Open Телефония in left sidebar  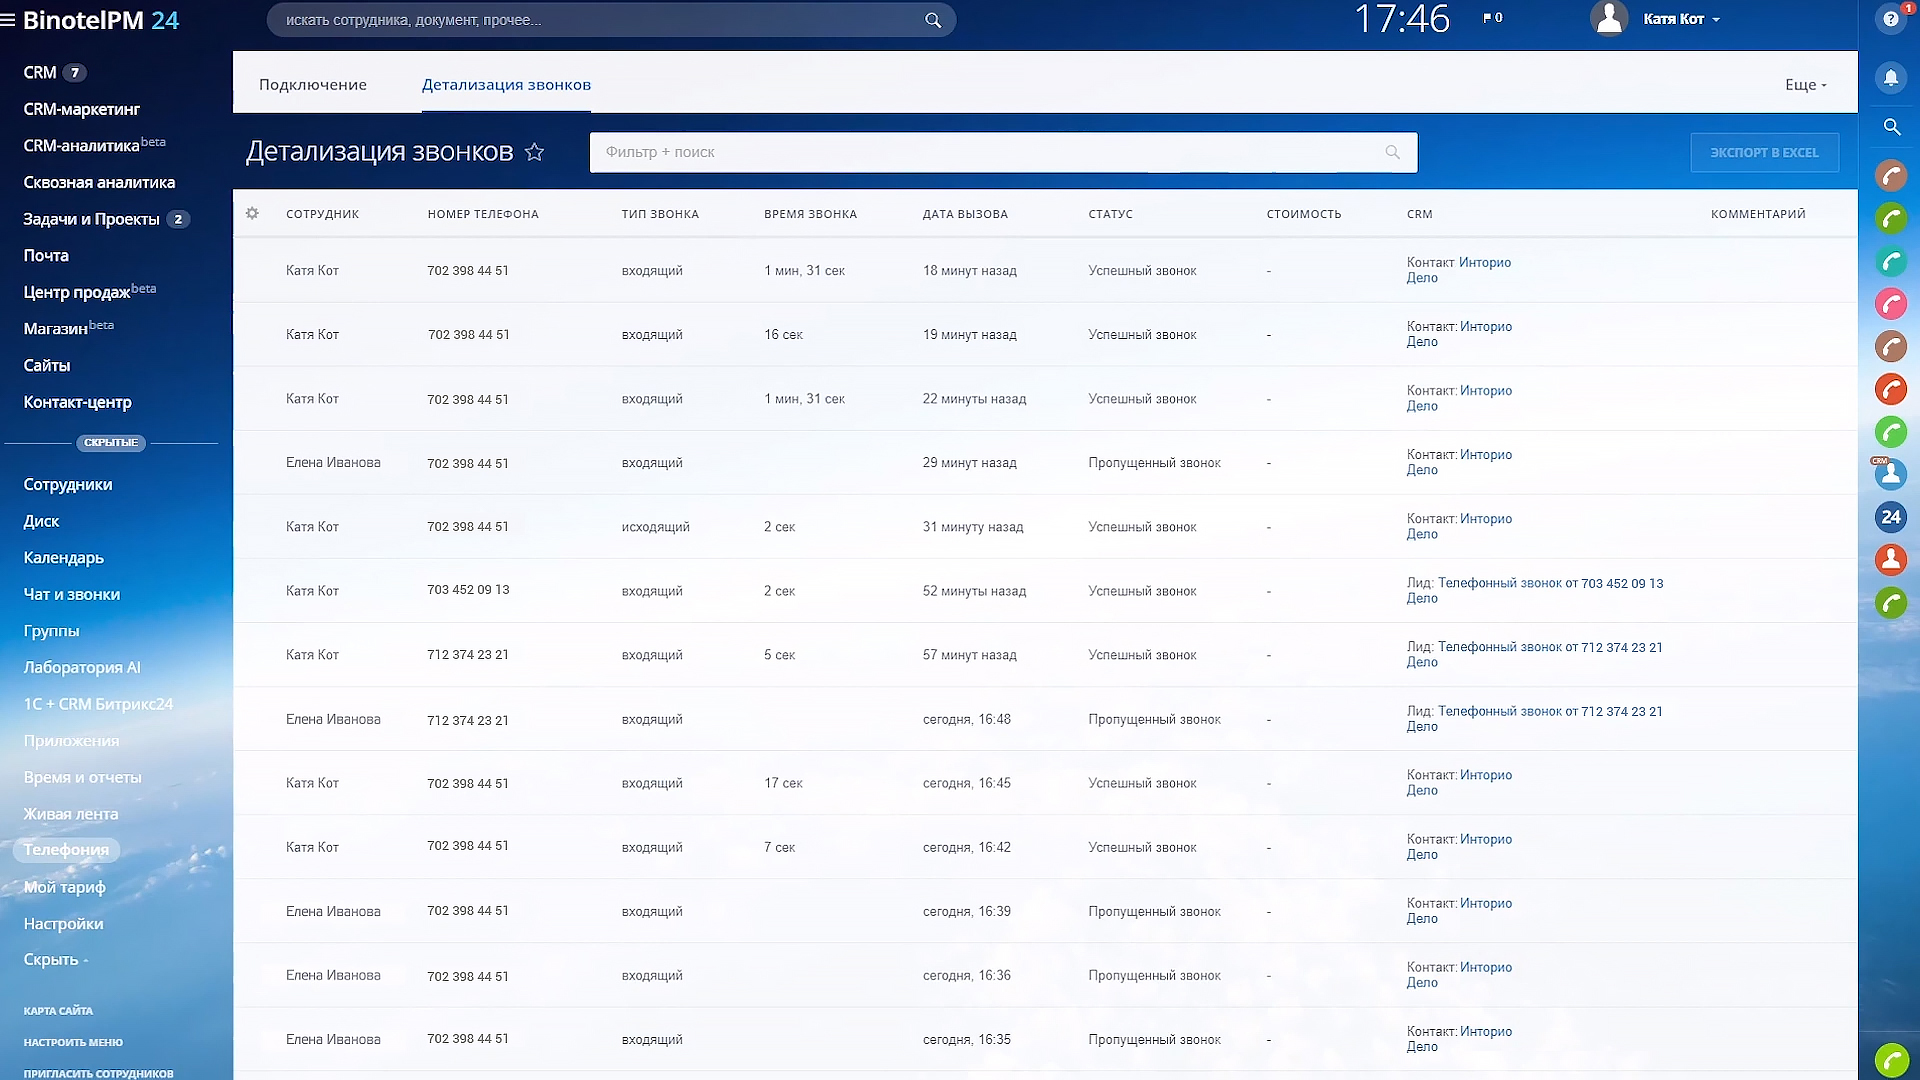coord(66,850)
